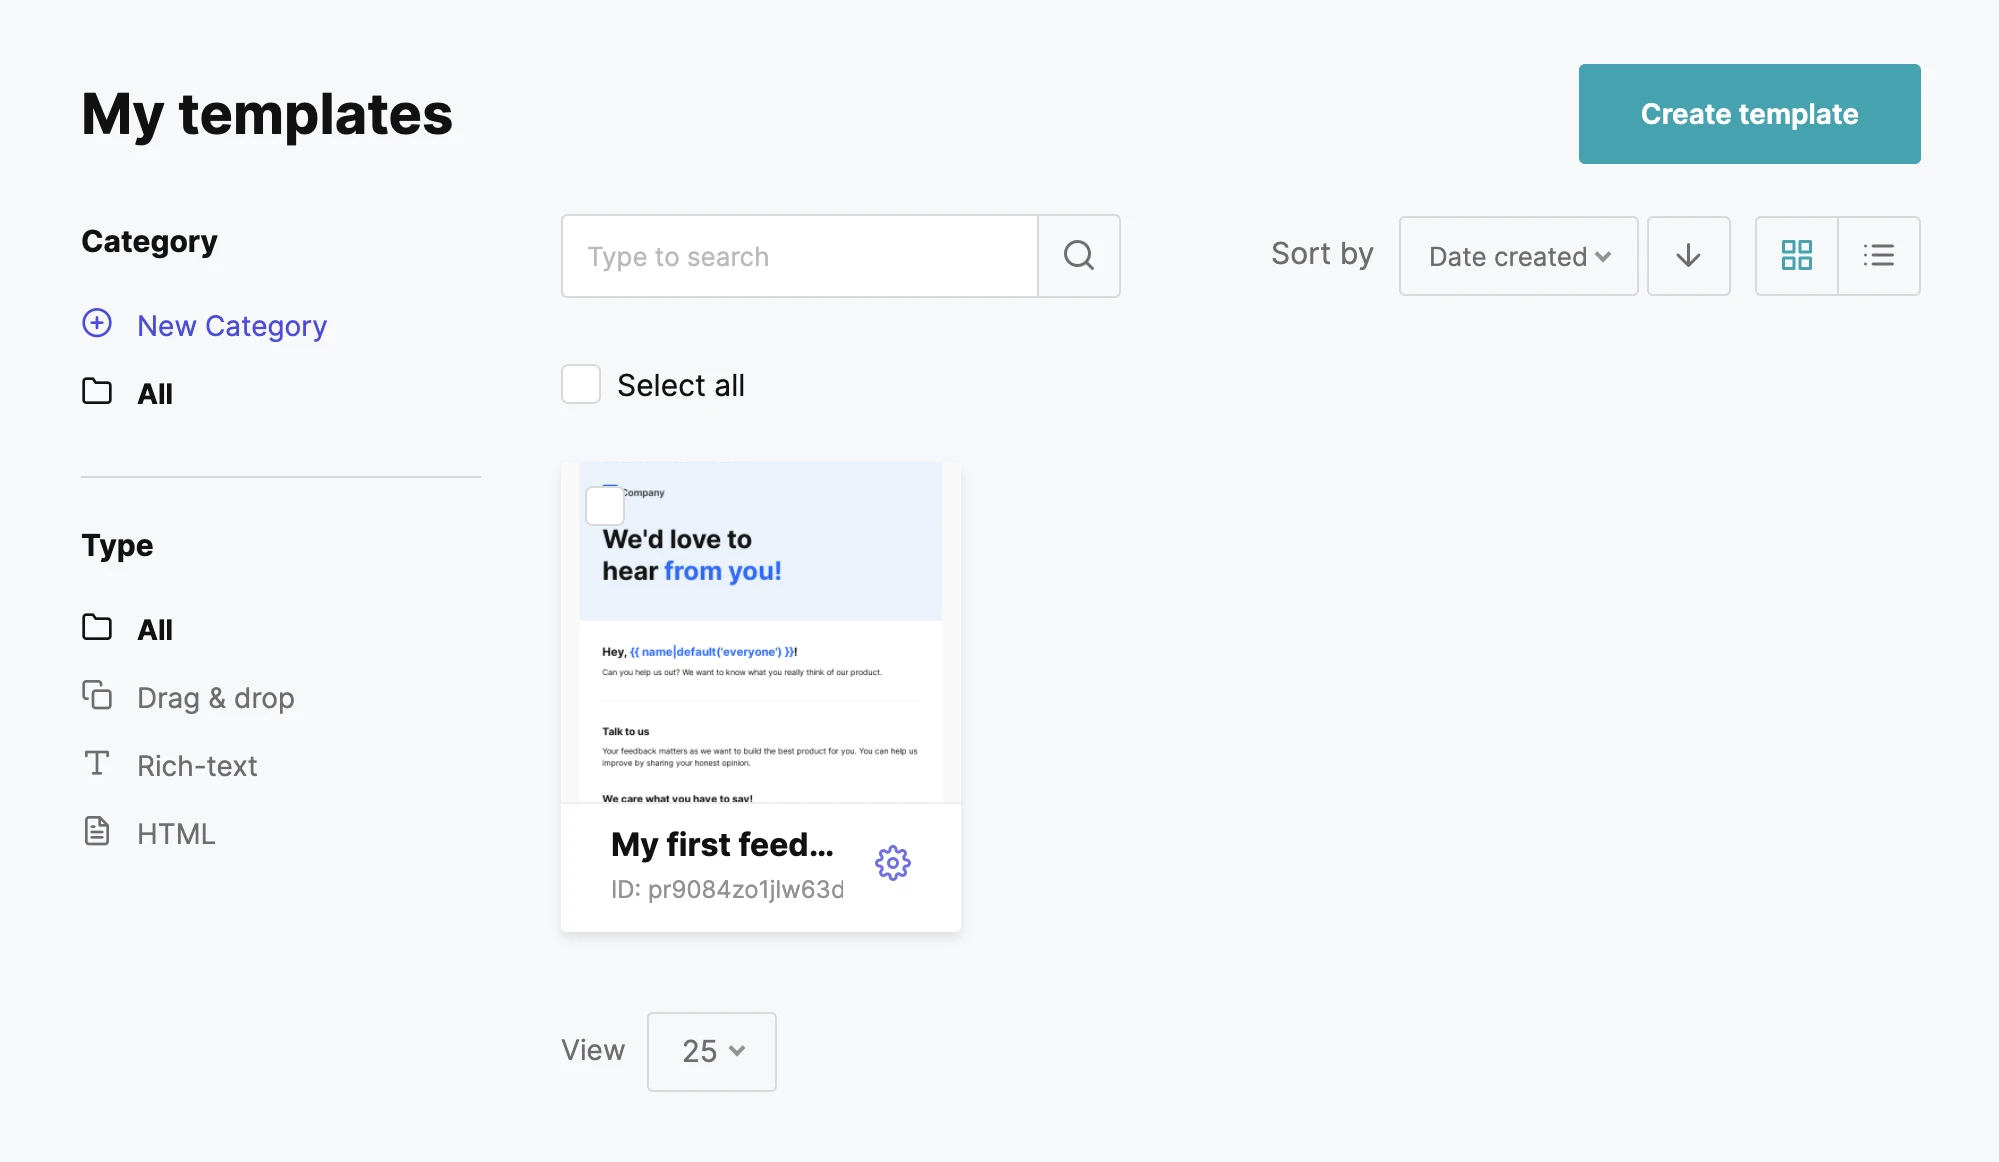
Task: Open the Date created sort dropdown
Action: click(x=1518, y=256)
